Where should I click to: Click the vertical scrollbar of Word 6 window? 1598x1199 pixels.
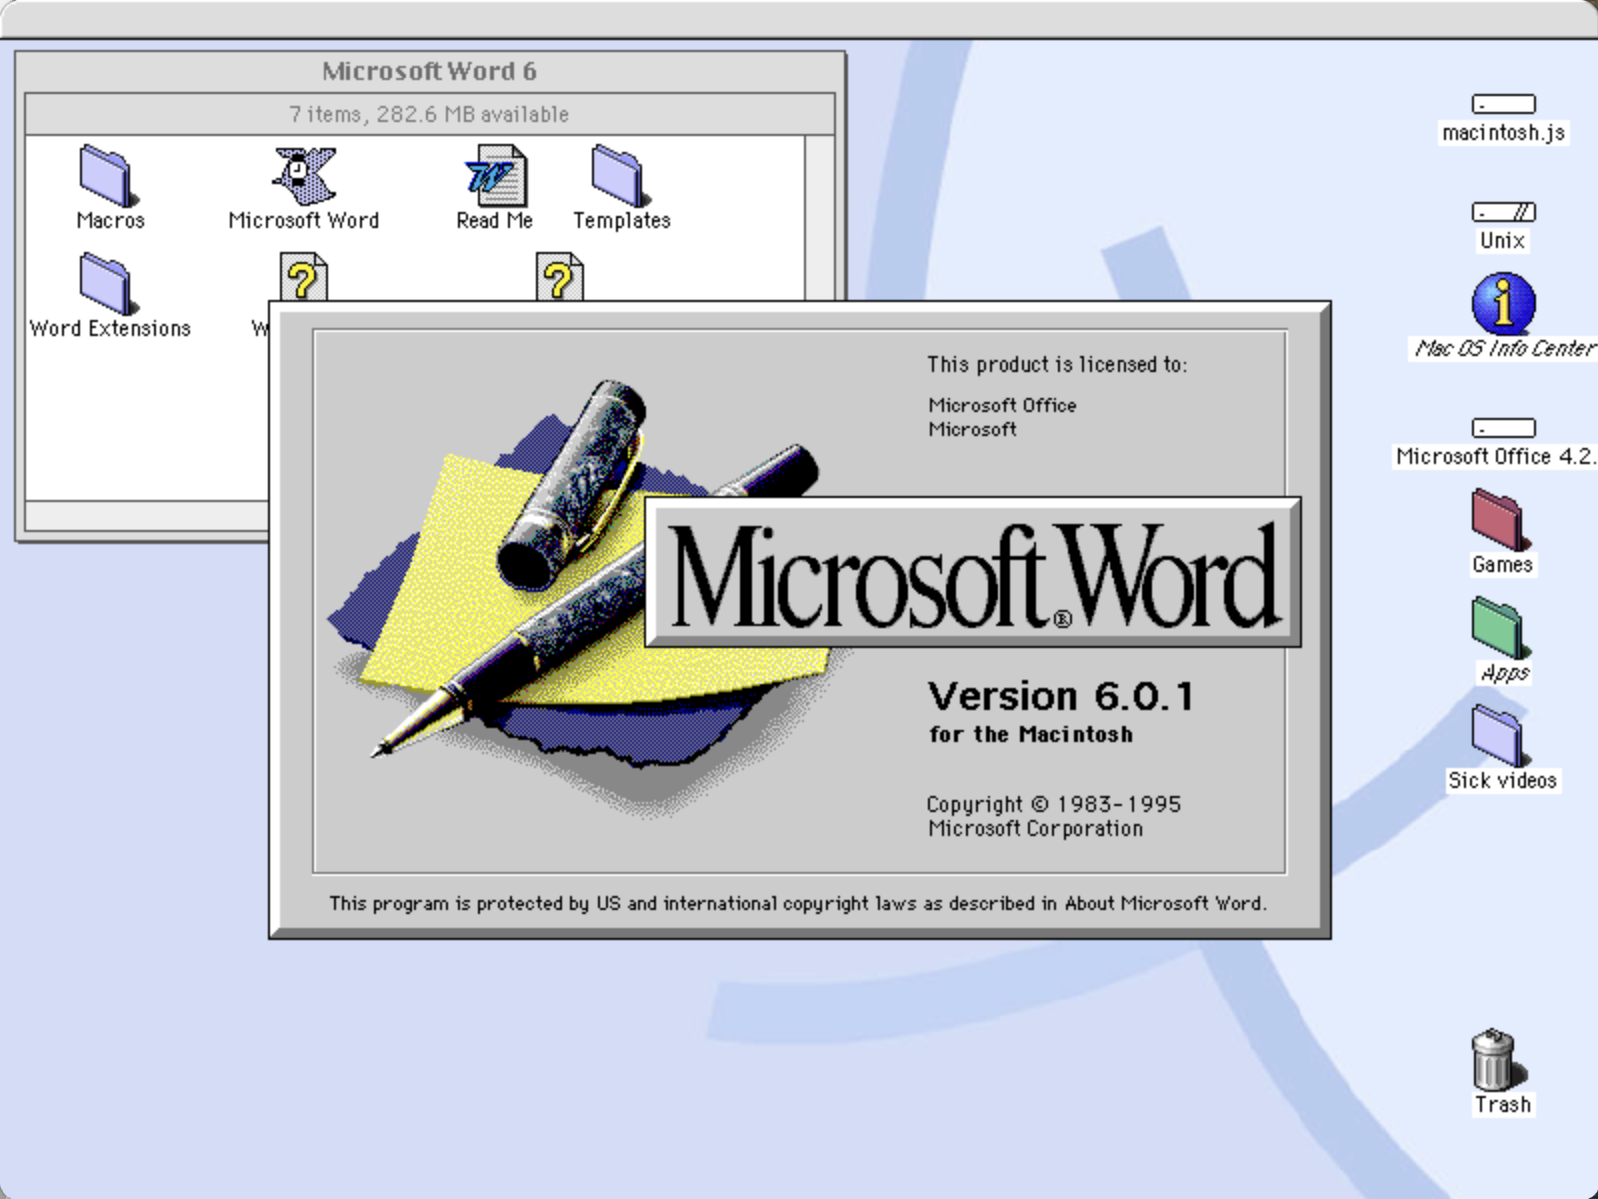click(819, 218)
